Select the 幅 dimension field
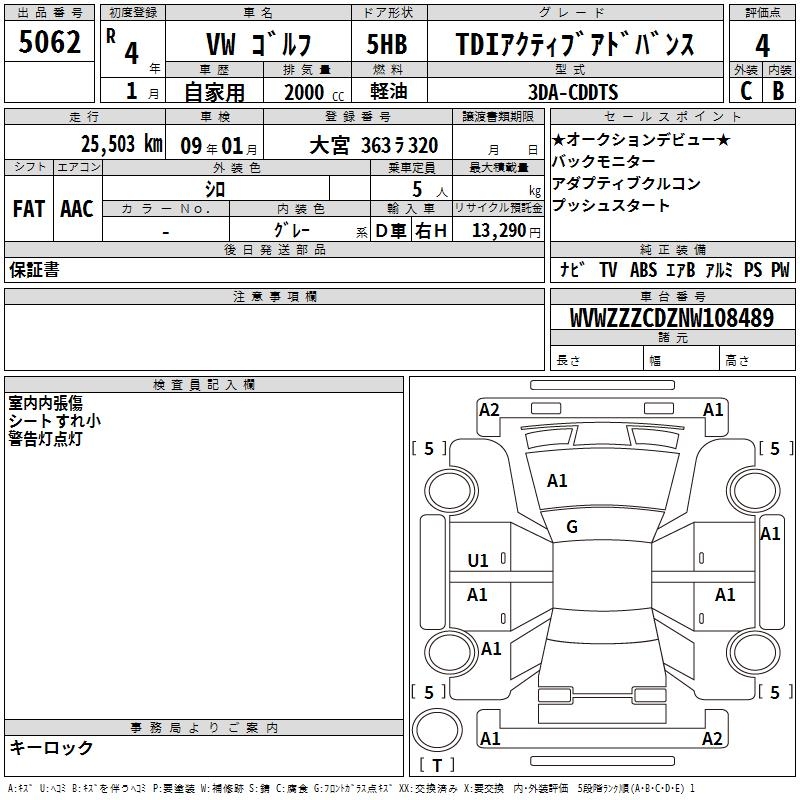The height and width of the screenshot is (800, 800). [x=682, y=360]
